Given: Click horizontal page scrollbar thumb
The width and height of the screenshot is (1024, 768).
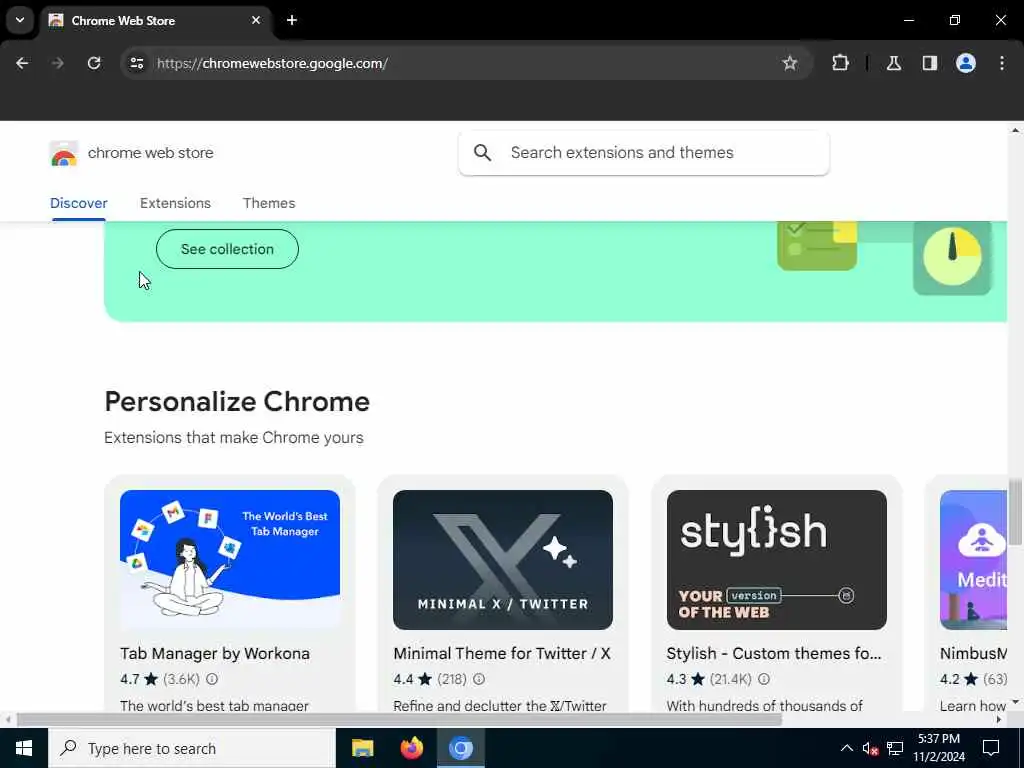Looking at the screenshot, I should pos(399,720).
